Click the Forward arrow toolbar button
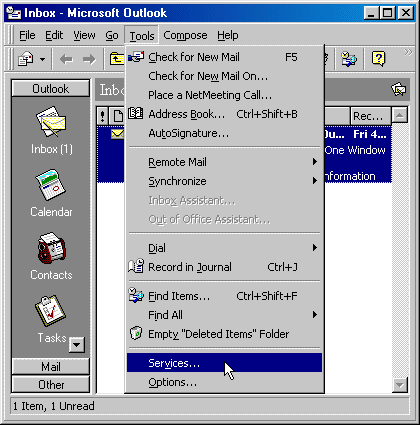 coord(89,60)
